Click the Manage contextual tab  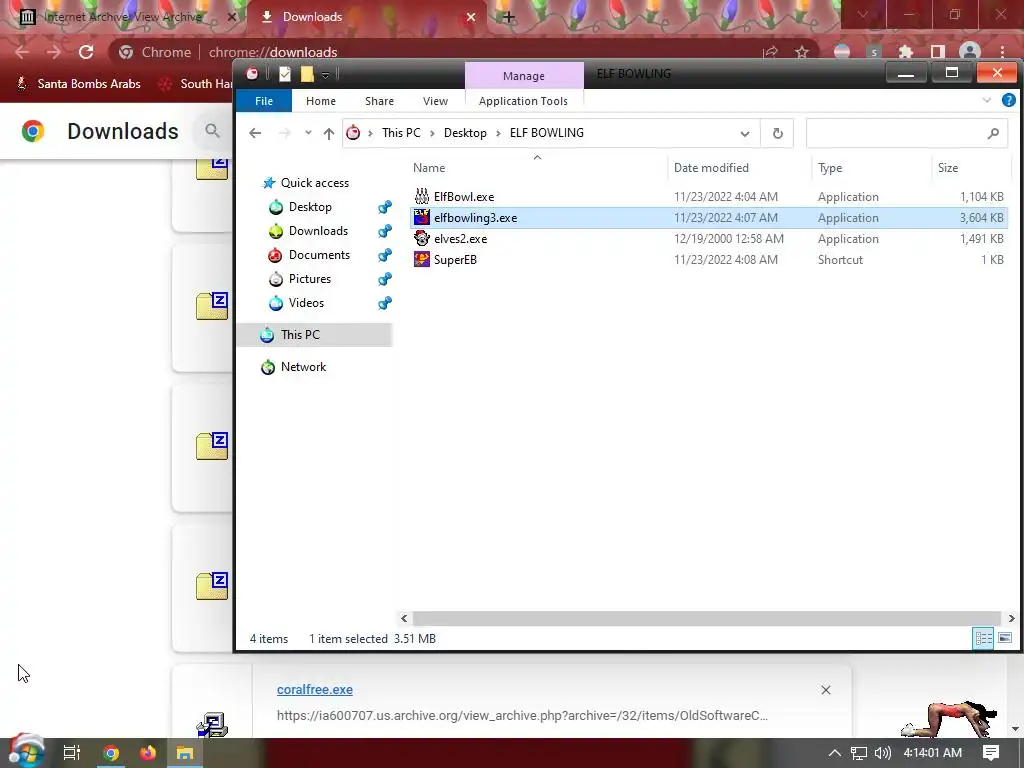524,76
